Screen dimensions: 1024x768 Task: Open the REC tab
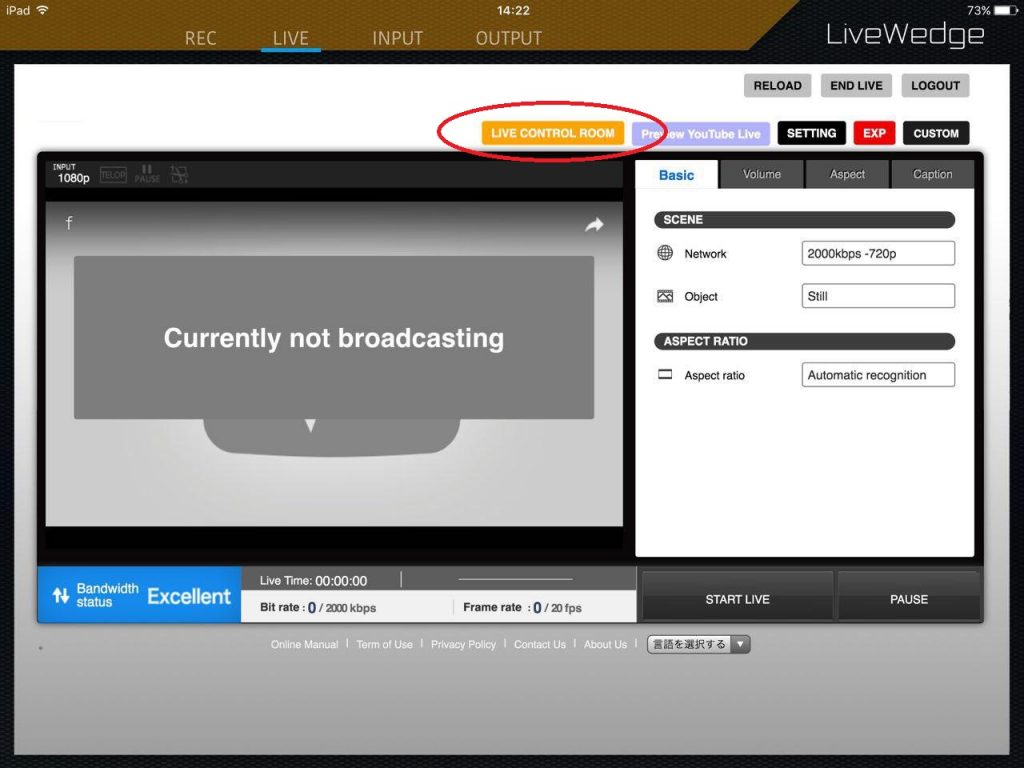point(200,39)
